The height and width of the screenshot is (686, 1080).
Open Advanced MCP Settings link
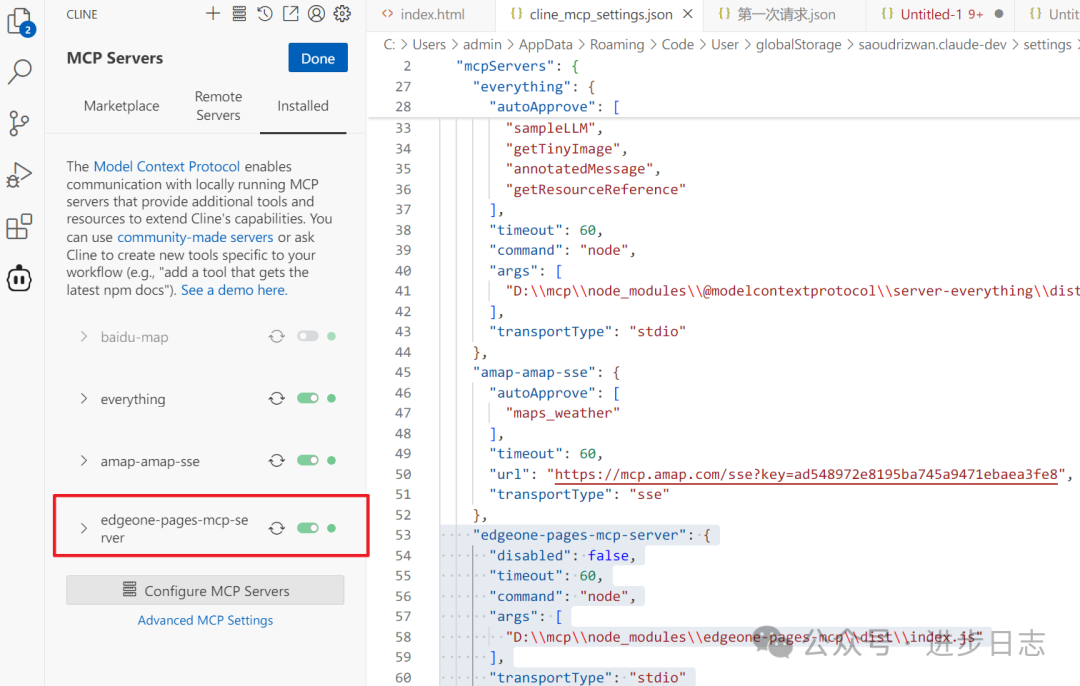[205, 621]
